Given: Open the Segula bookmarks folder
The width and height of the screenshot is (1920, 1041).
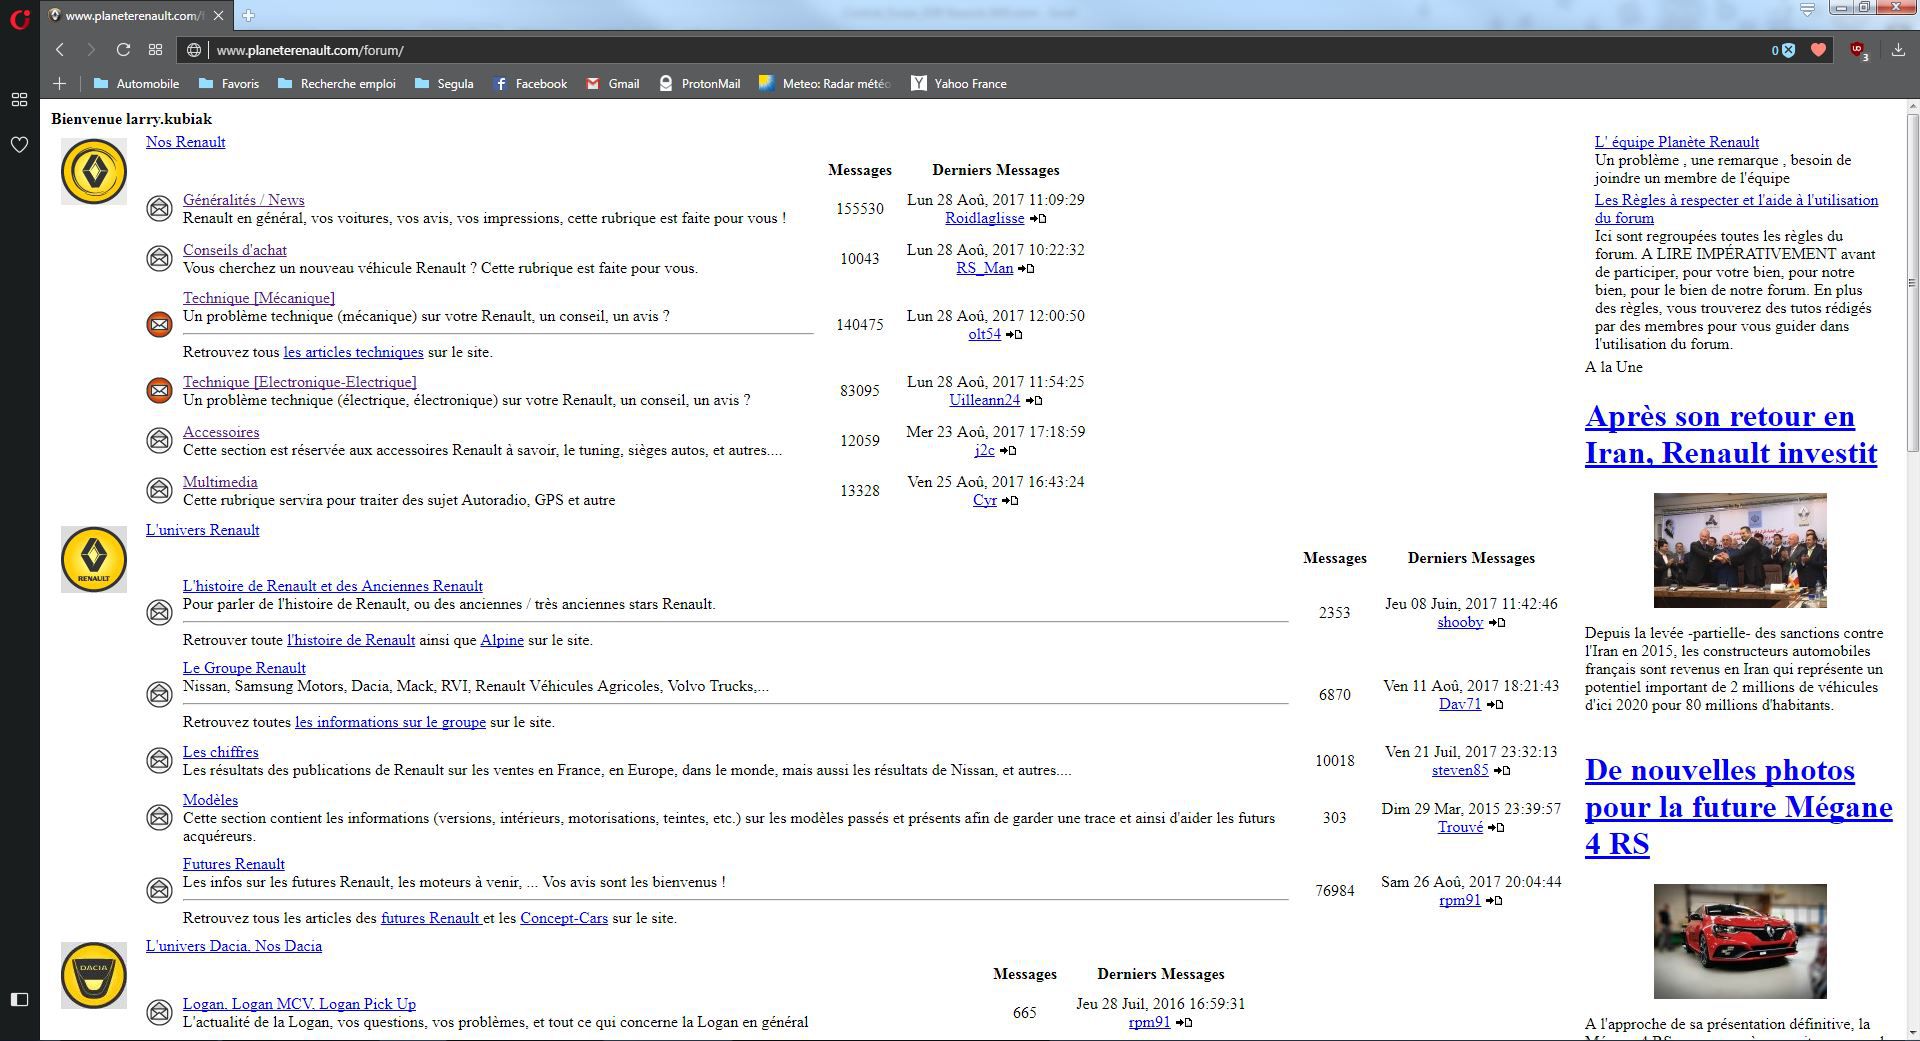Looking at the screenshot, I should coord(444,84).
